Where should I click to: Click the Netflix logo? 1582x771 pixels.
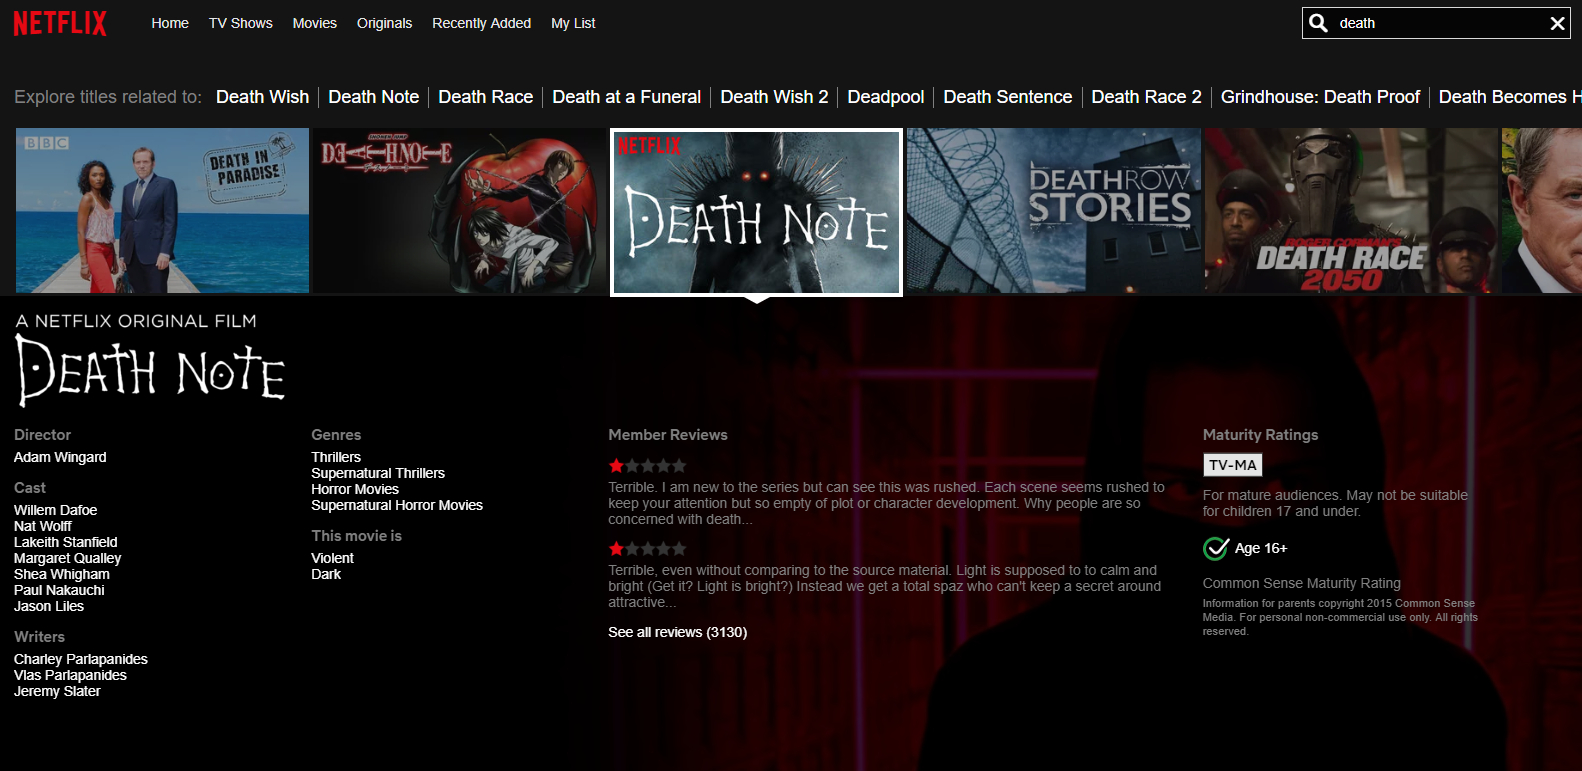60,23
